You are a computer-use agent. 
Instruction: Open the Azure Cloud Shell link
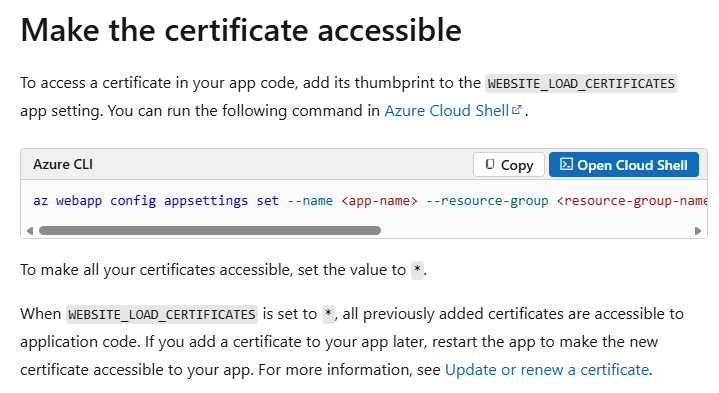click(x=447, y=111)
